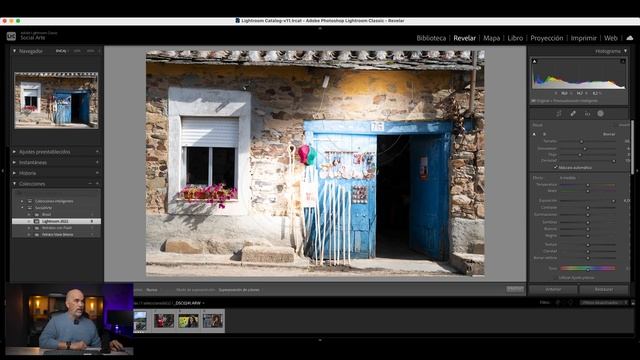Select the first filmstrip thumbnail
Screen dimensions: 640x360
coord(140,320)
